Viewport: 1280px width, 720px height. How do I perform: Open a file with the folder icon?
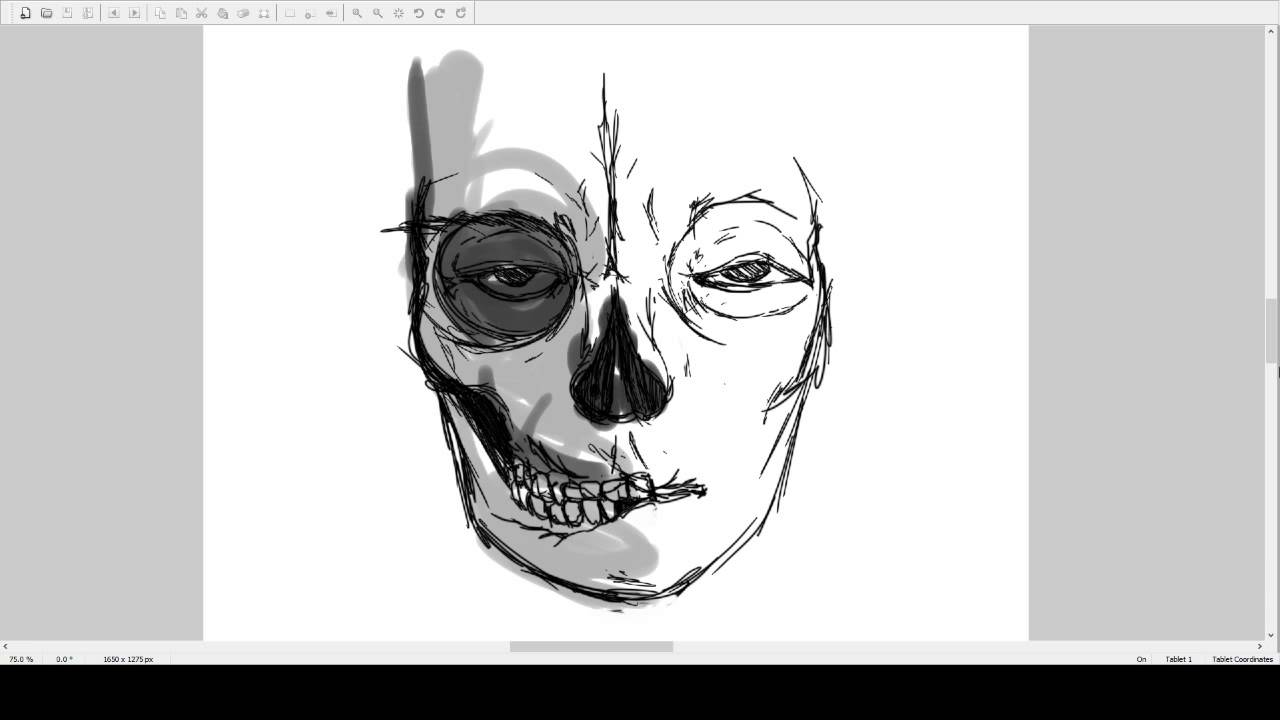(47, 13)
